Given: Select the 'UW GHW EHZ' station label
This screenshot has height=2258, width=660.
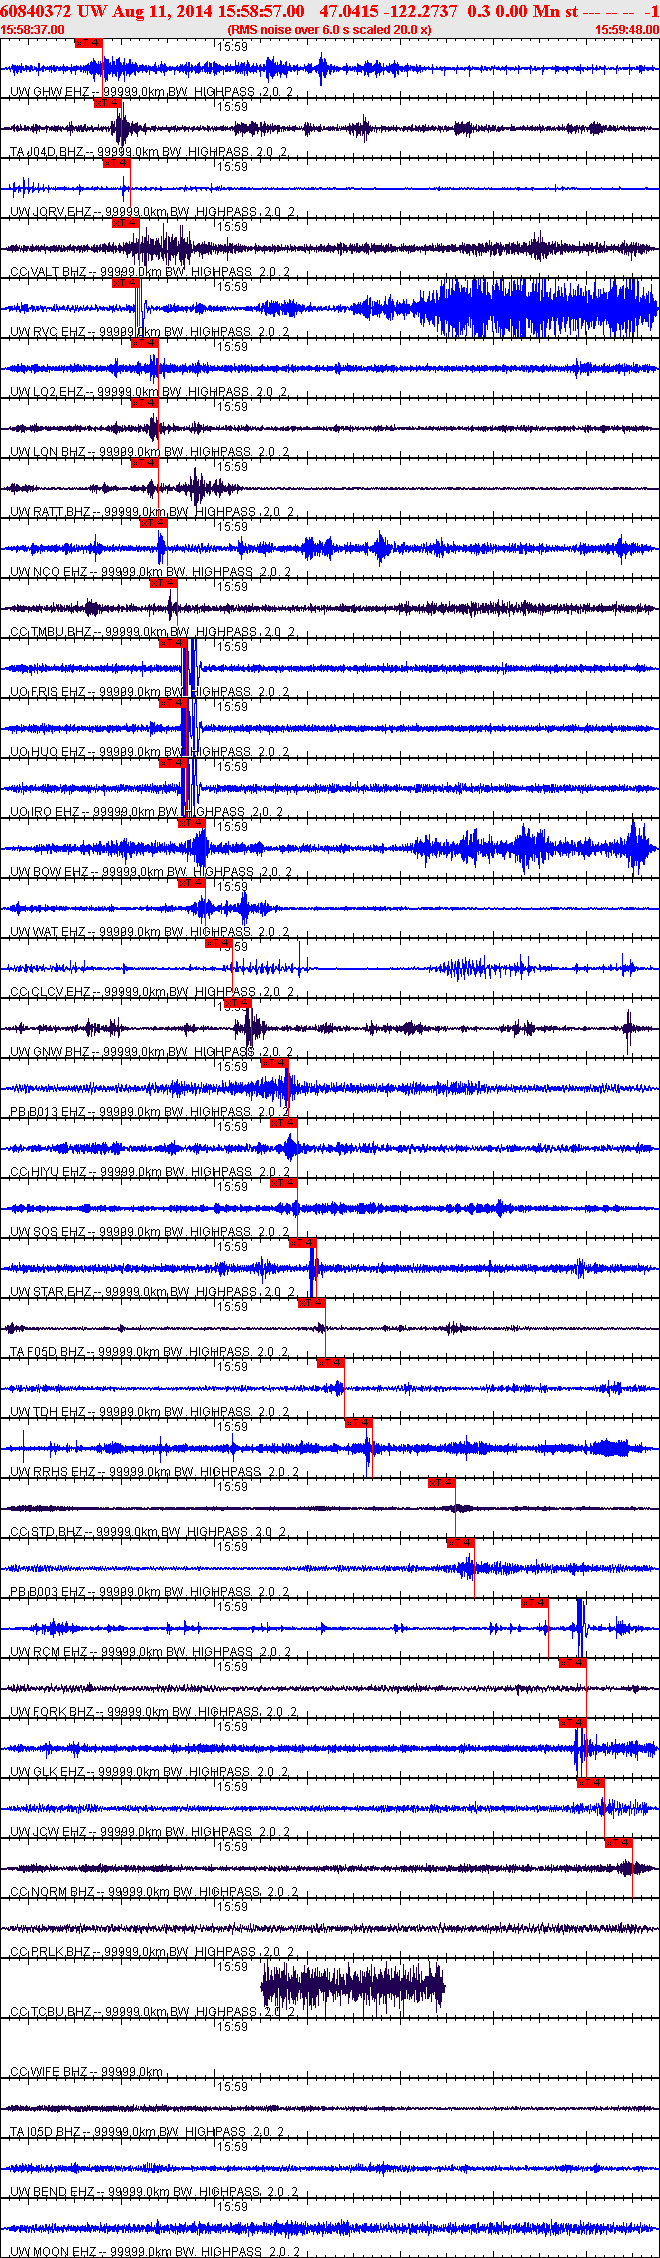Looking at the screenshot, I should (49, 92).
